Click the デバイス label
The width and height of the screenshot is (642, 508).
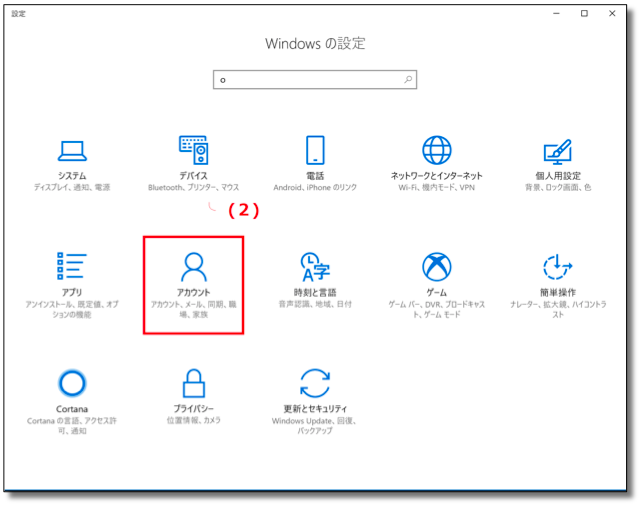coord(193,176)
